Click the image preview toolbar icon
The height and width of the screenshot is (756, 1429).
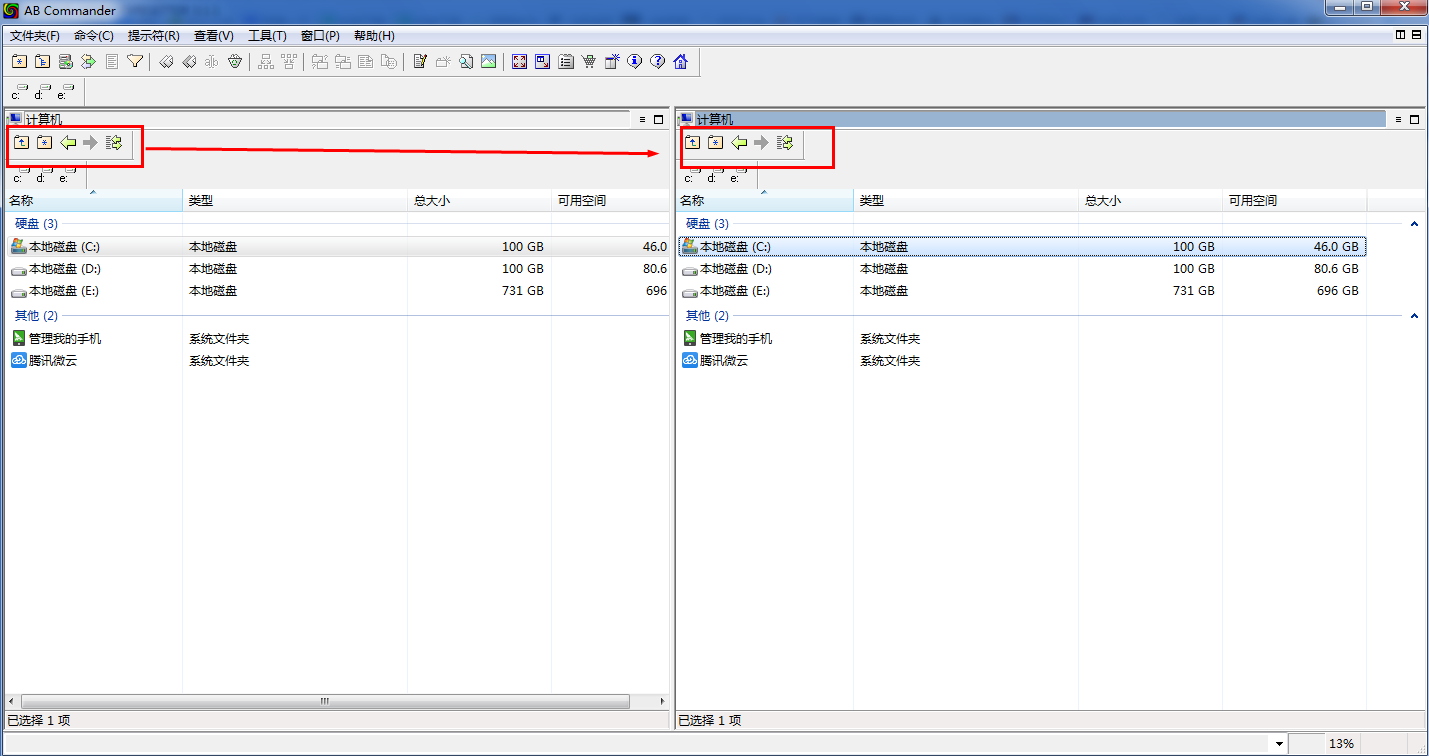pos(488,61)
